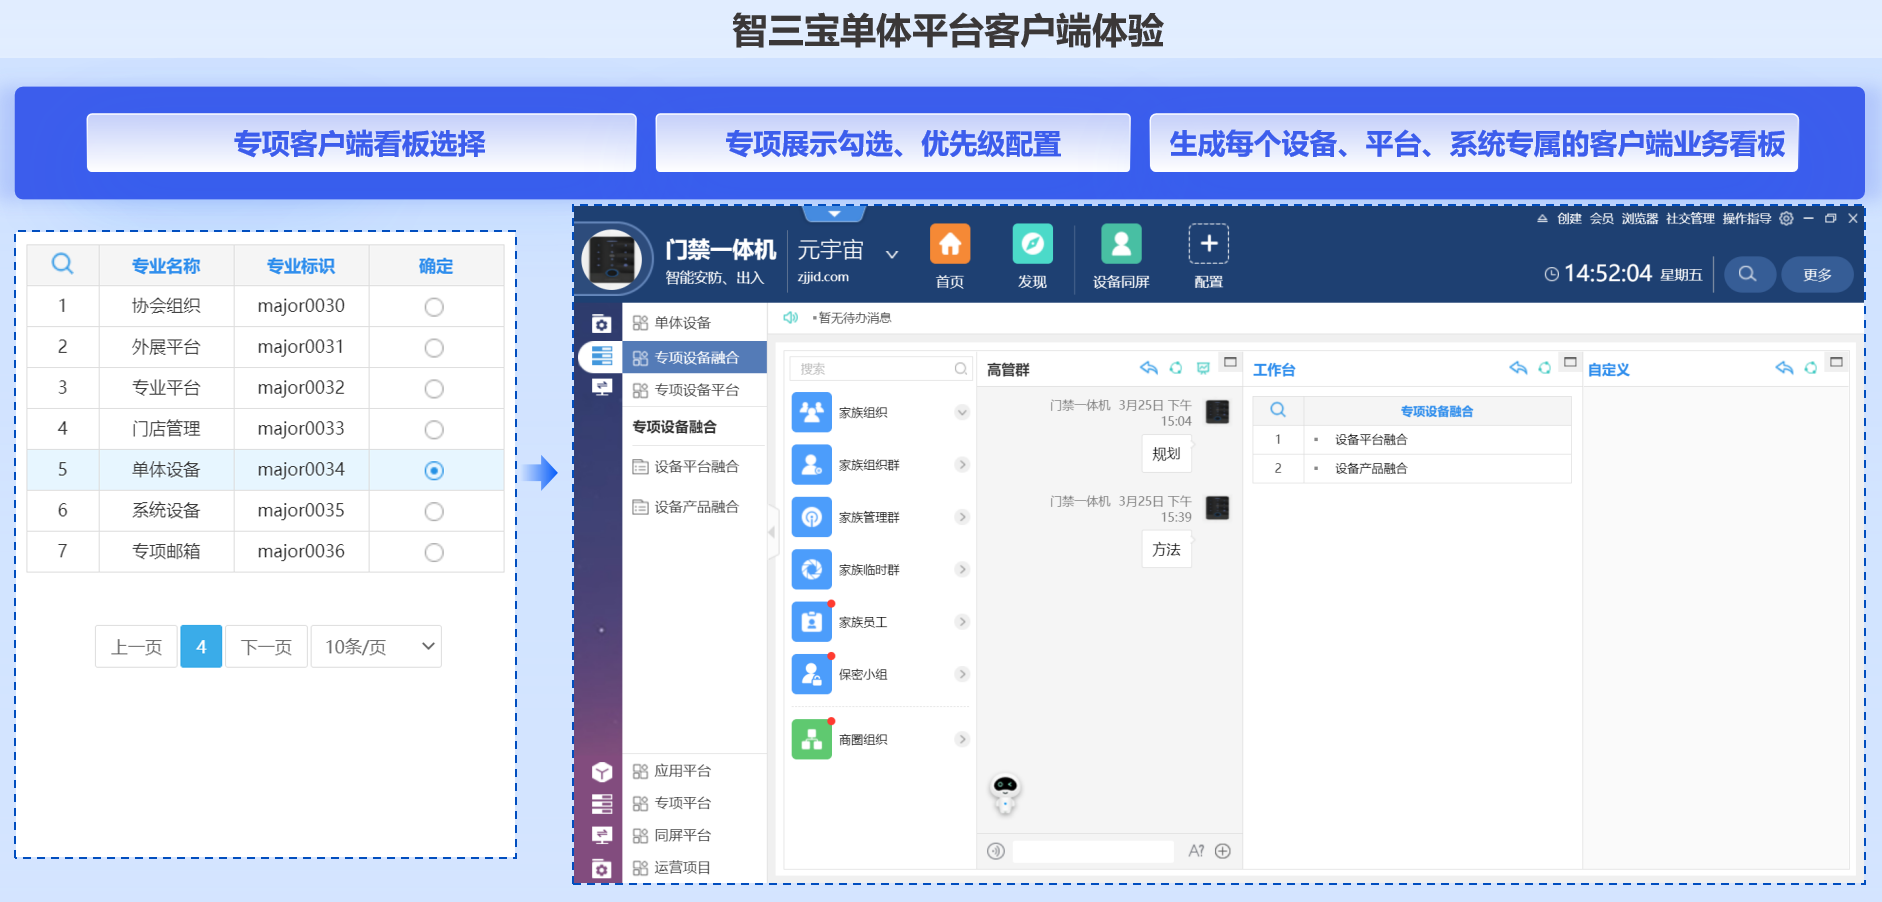Expand the 元宇宙 dropdown chevron
1882x902 pixels.
pos(892,254)
